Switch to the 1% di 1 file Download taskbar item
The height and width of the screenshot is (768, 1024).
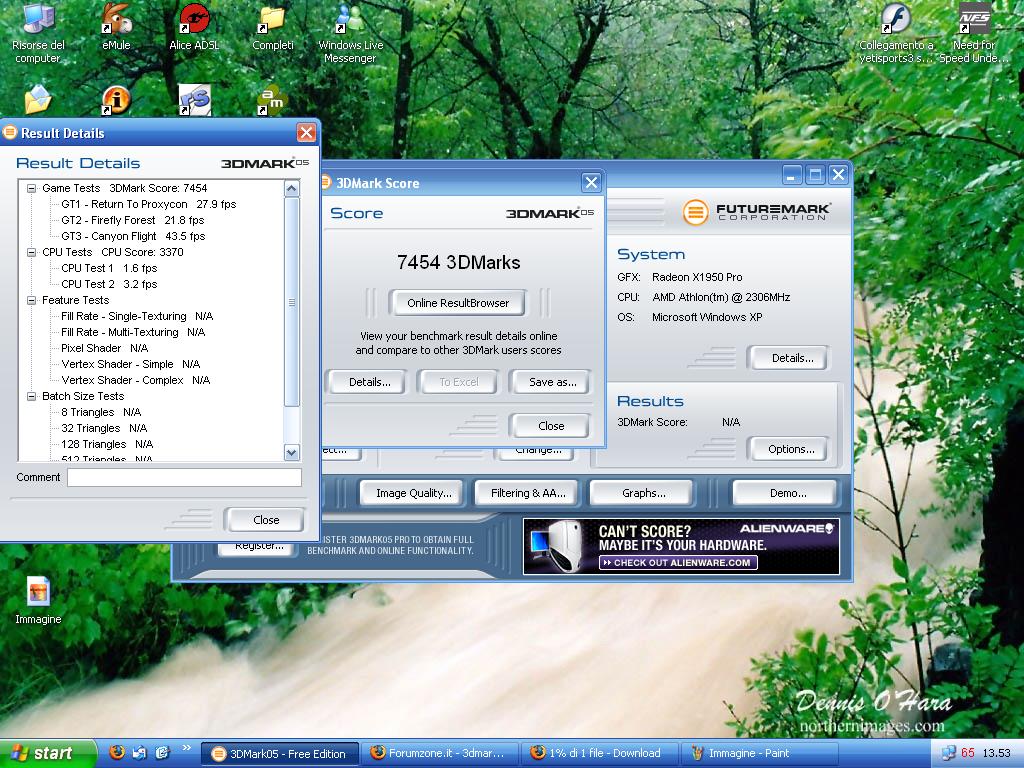point(600,754)
